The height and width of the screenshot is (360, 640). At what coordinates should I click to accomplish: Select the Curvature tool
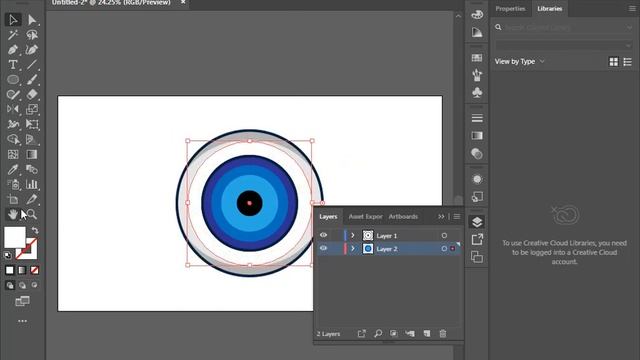[32, 50]
